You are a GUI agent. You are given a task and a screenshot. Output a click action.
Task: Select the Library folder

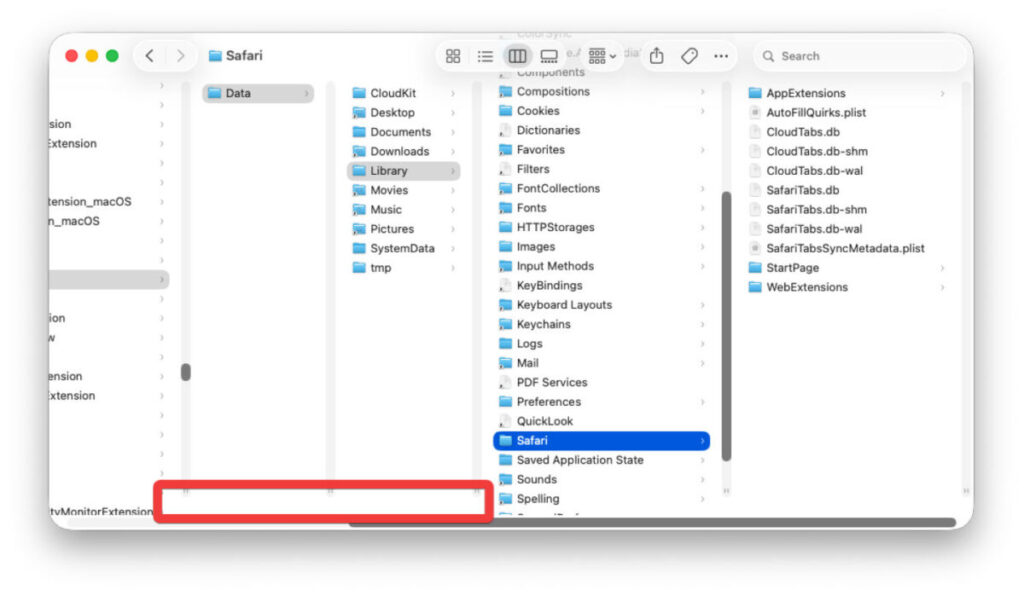(404, 171)
